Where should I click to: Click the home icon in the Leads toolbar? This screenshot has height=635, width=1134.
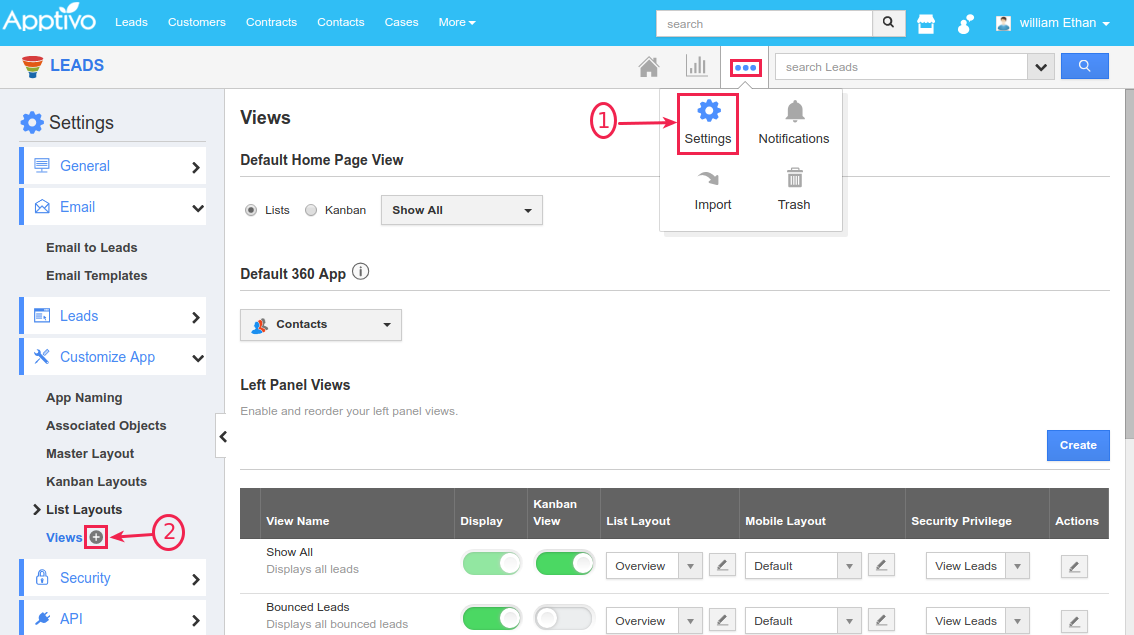click(648, 66)
